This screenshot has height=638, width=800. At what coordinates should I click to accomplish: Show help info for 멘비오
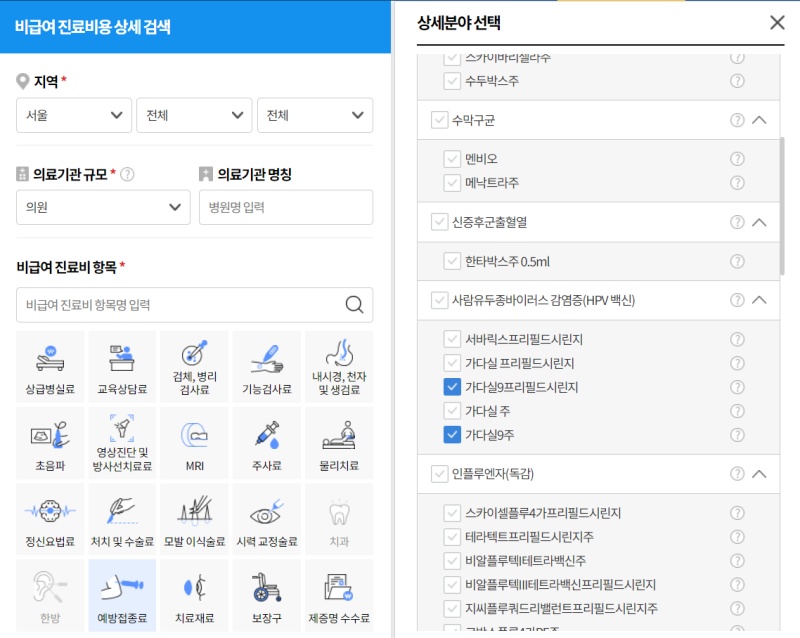[x=737, y=159]
